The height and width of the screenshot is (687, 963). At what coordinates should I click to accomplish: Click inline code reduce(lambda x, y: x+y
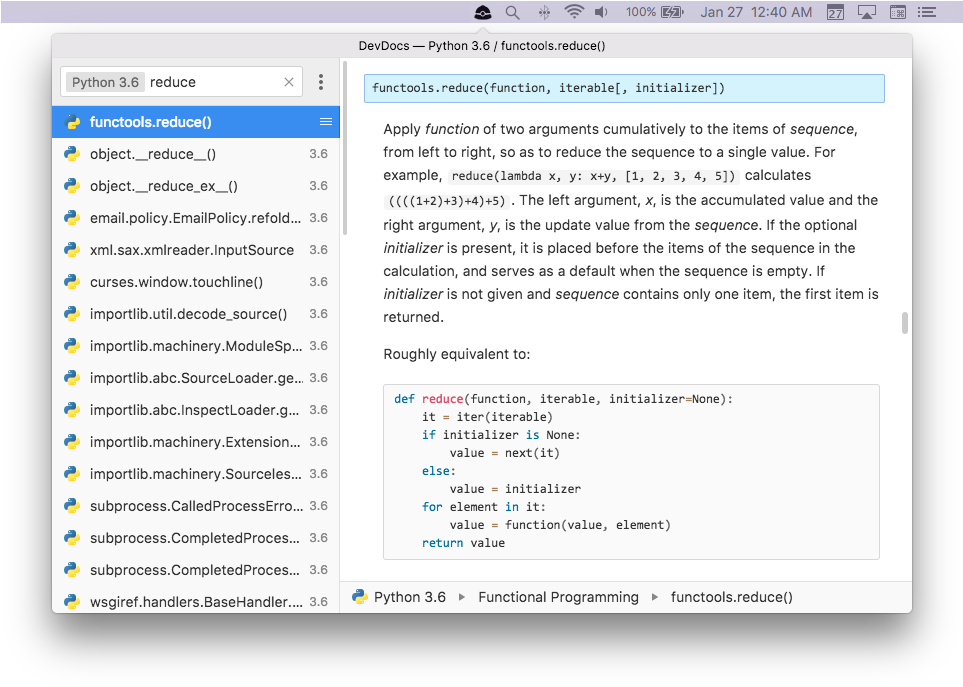593,176
